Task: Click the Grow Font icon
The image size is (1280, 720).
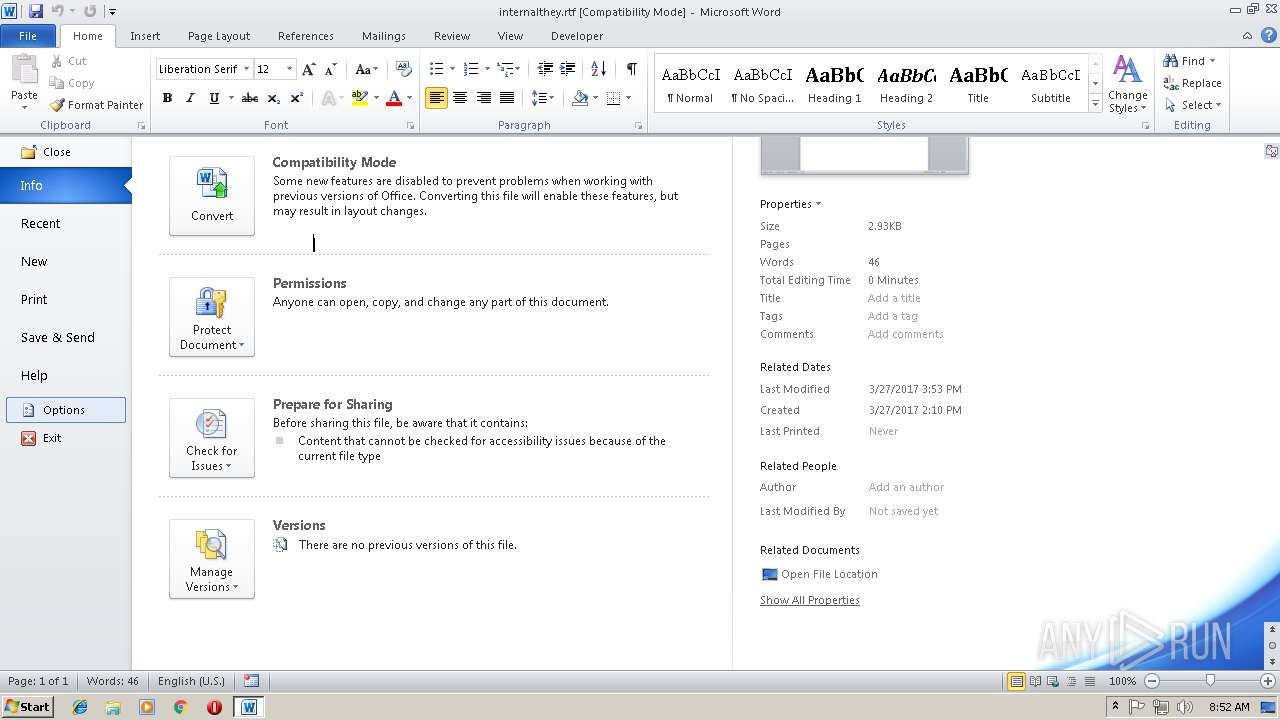Action: click(x=309, y=69)
